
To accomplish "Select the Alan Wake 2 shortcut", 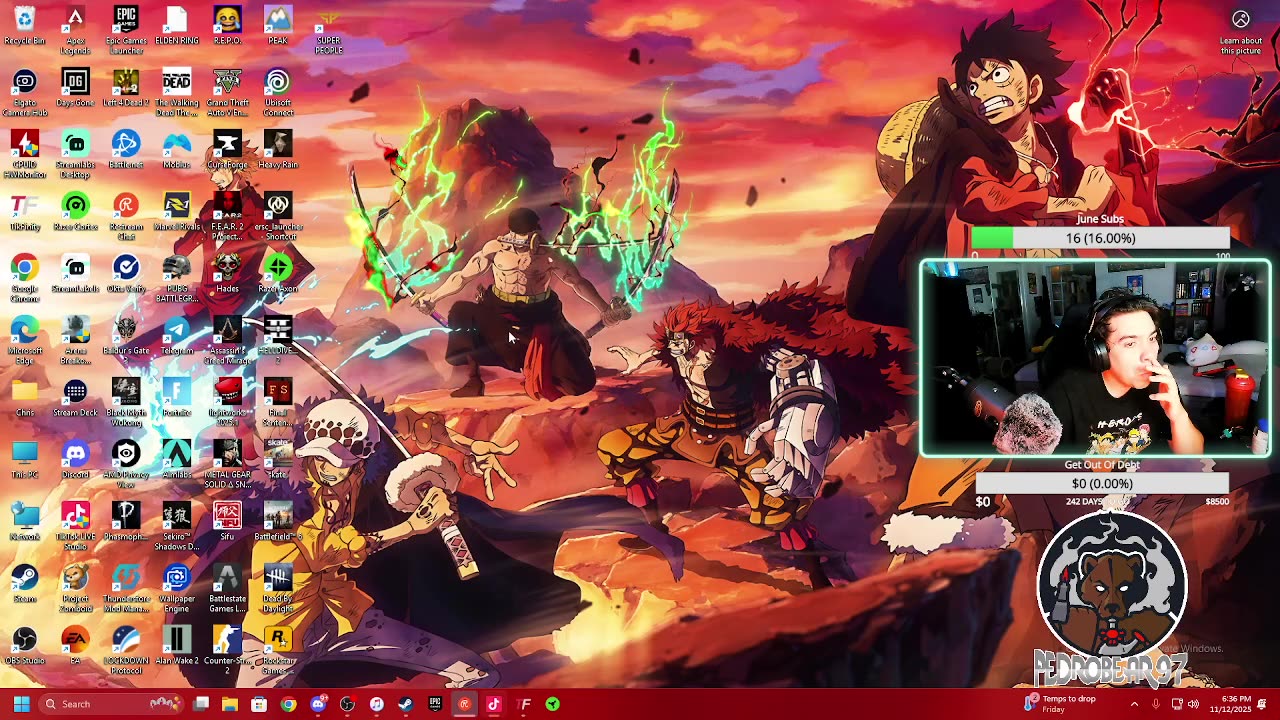I will (x=177, y=646).
